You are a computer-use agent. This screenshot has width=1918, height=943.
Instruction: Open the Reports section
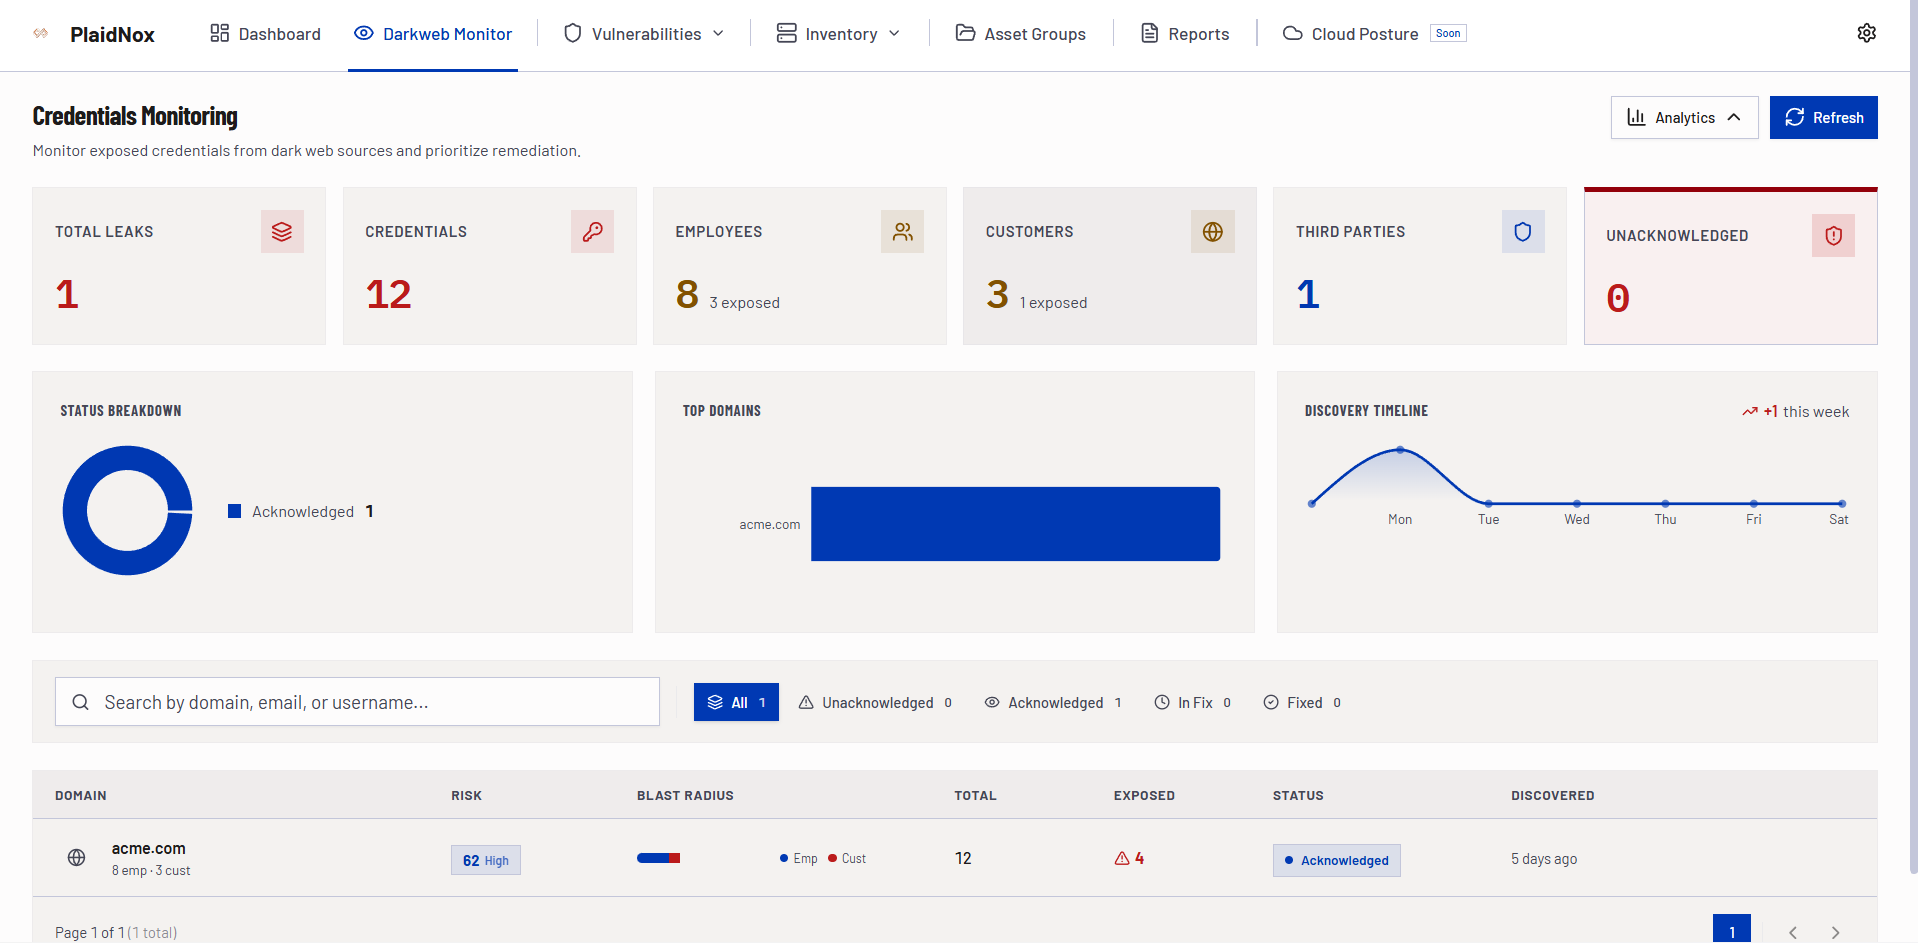tap(1184, 33)
